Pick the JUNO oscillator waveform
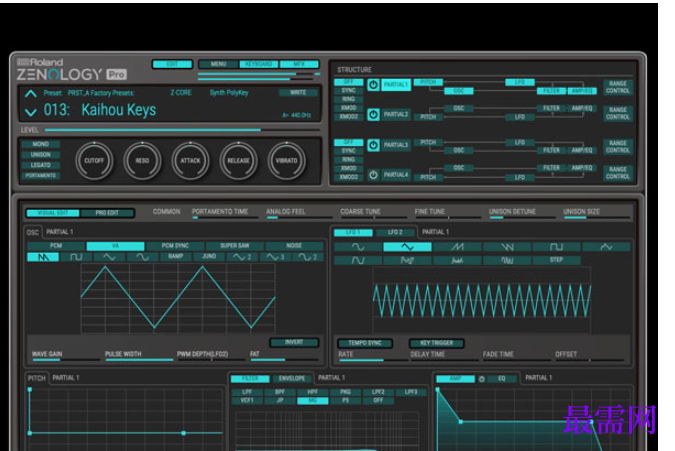The image size is (675, 451). pyautogui.click(x=209, y=256)
